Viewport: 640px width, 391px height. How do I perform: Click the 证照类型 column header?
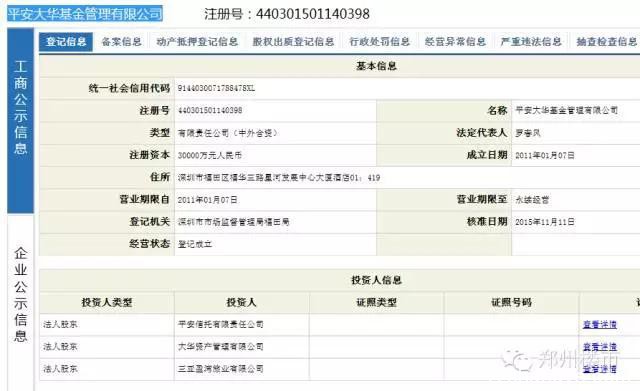(x=376, y=302)
